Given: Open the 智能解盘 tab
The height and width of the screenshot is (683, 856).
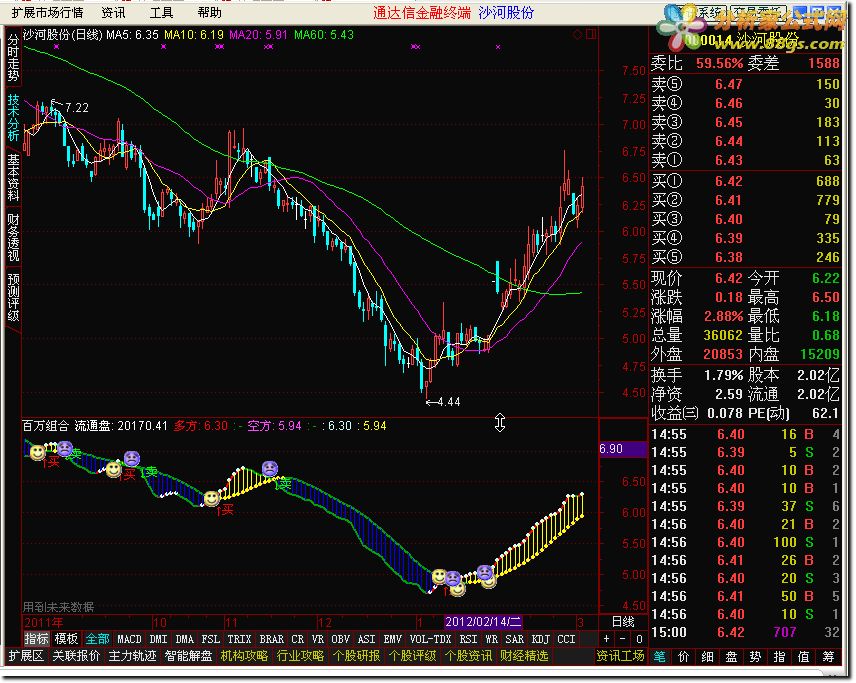Looking at the screenshot, I should click(188, 656).
